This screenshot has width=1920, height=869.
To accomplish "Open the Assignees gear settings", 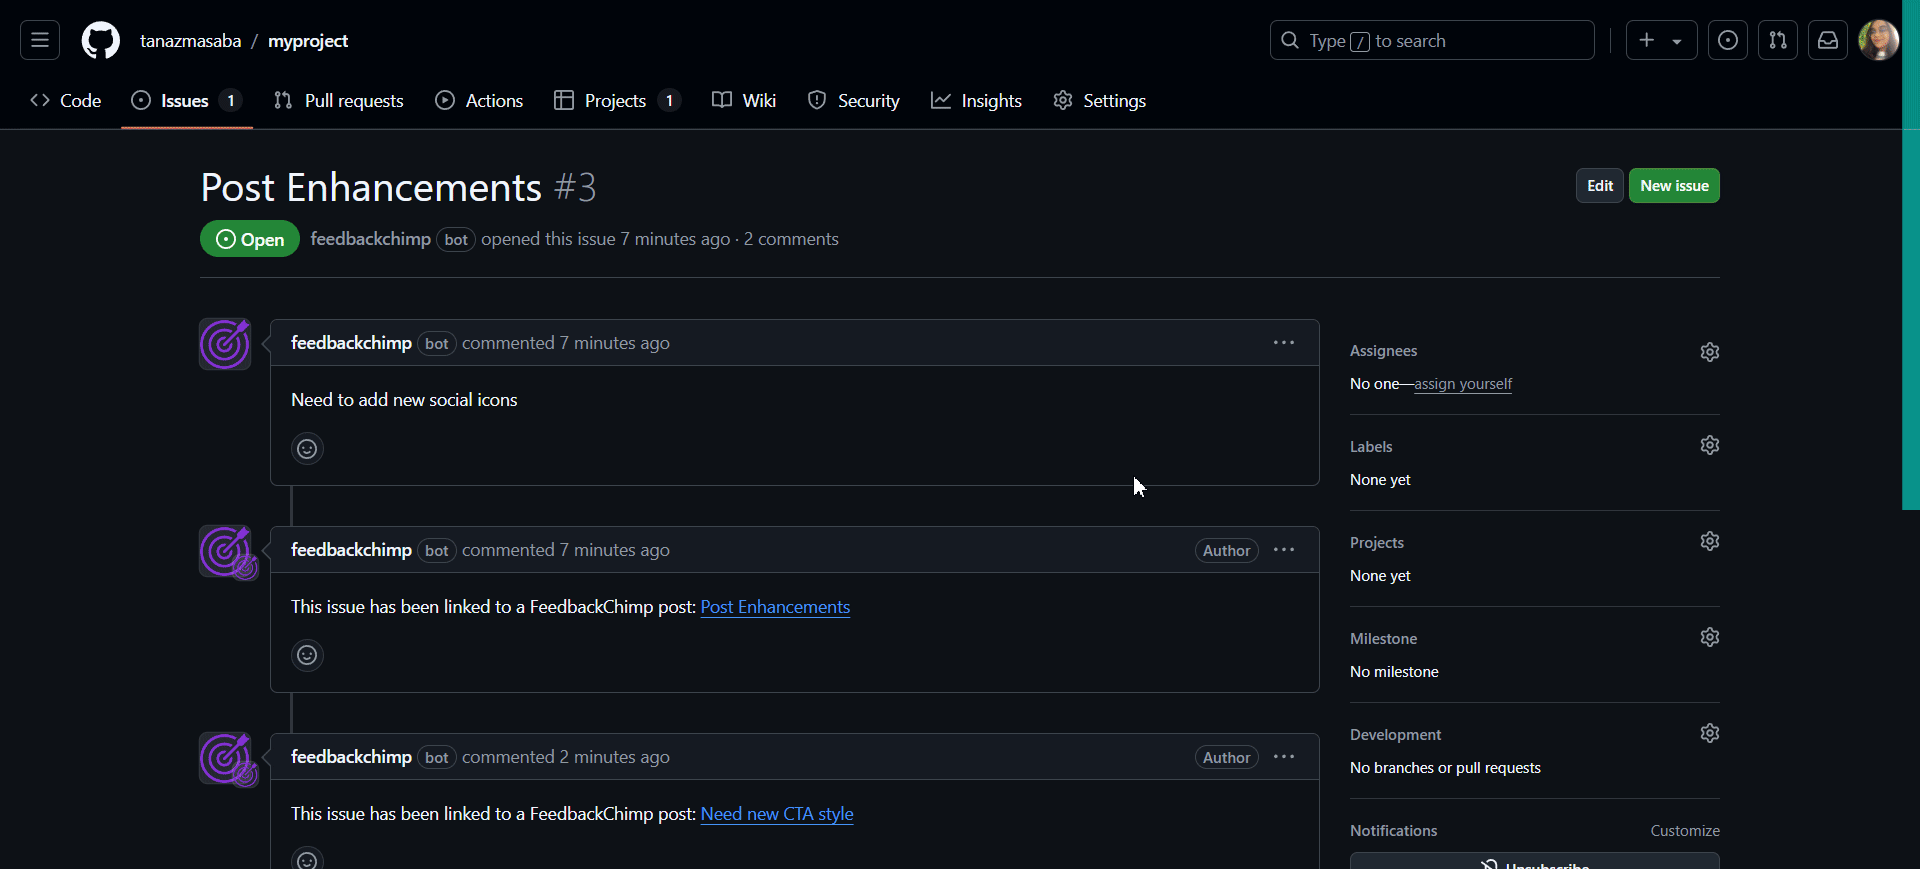I will (1710, 352).
